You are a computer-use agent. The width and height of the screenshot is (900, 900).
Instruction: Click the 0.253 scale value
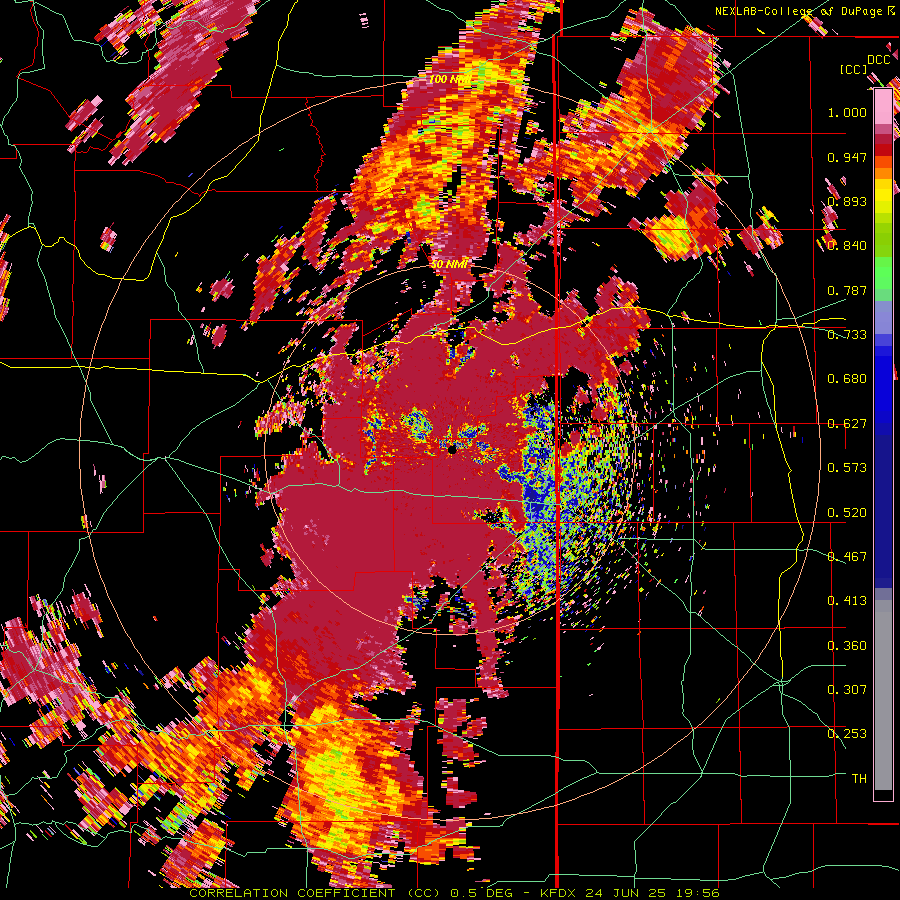point(847,734)
